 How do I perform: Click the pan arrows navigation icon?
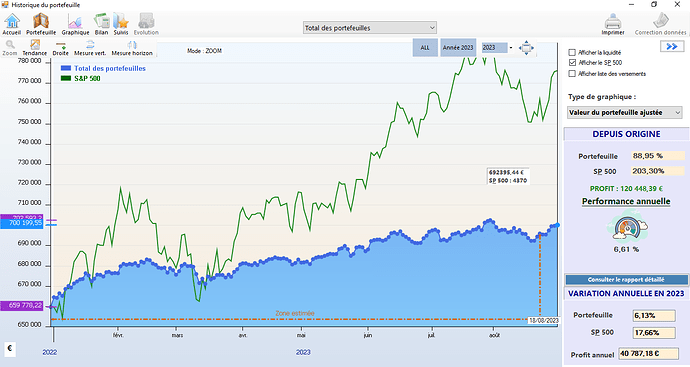pos(527,48)
